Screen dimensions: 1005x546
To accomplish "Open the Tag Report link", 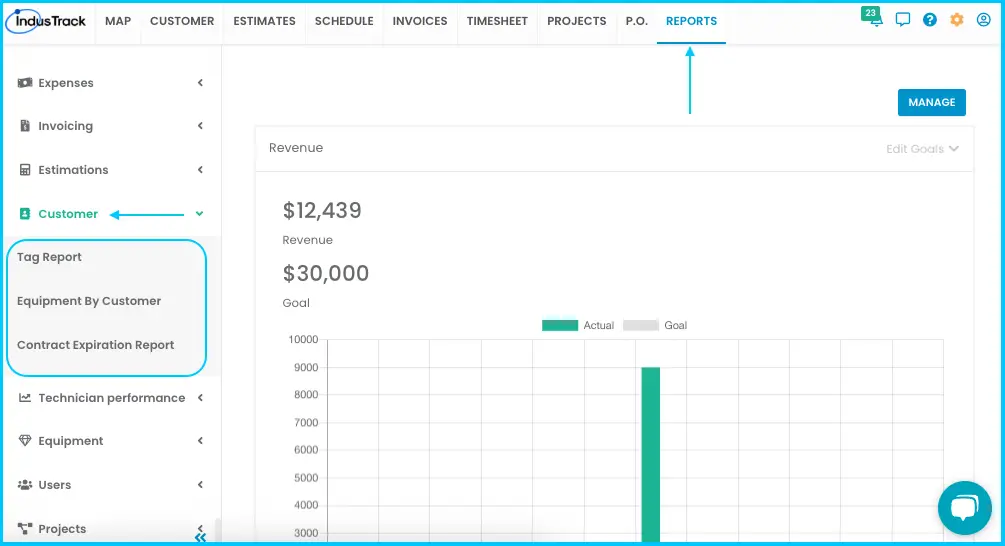I will coord(49,257).
